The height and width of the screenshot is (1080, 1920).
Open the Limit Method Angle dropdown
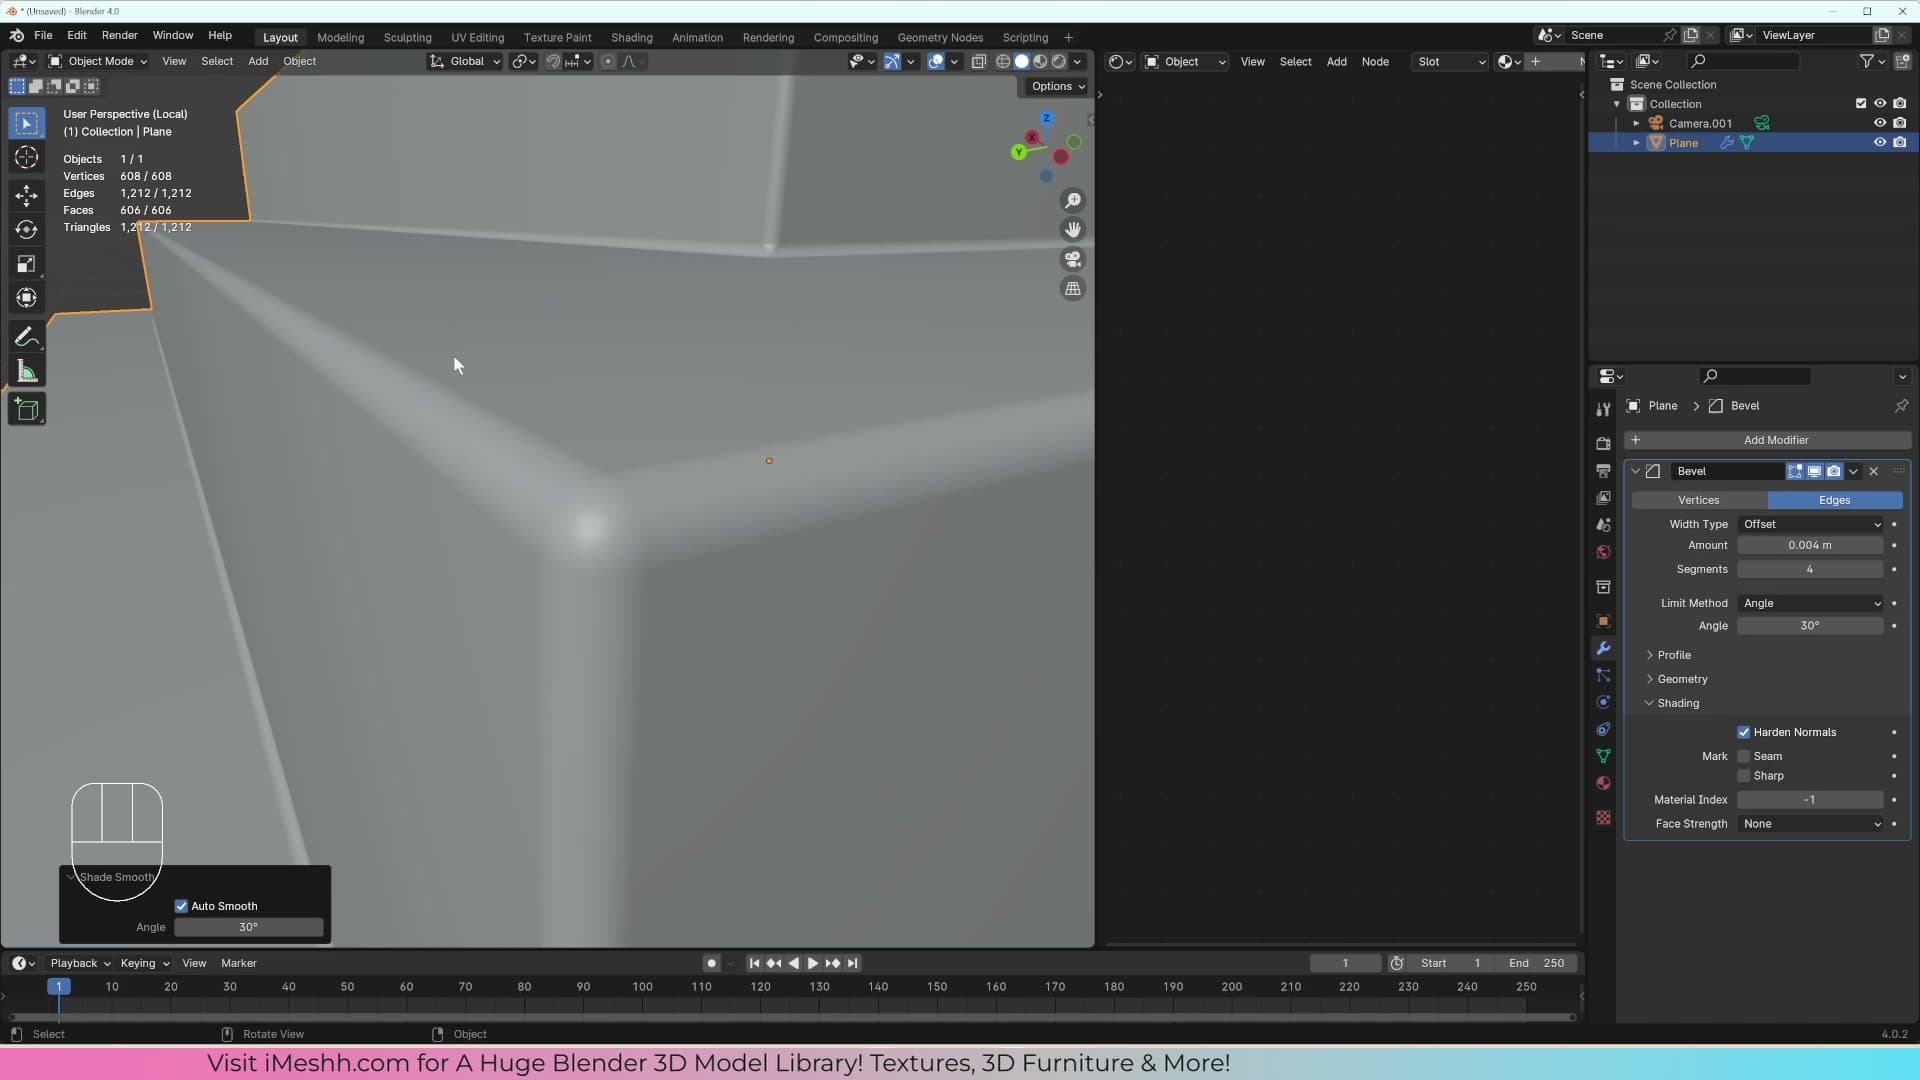coord(1811,603)
